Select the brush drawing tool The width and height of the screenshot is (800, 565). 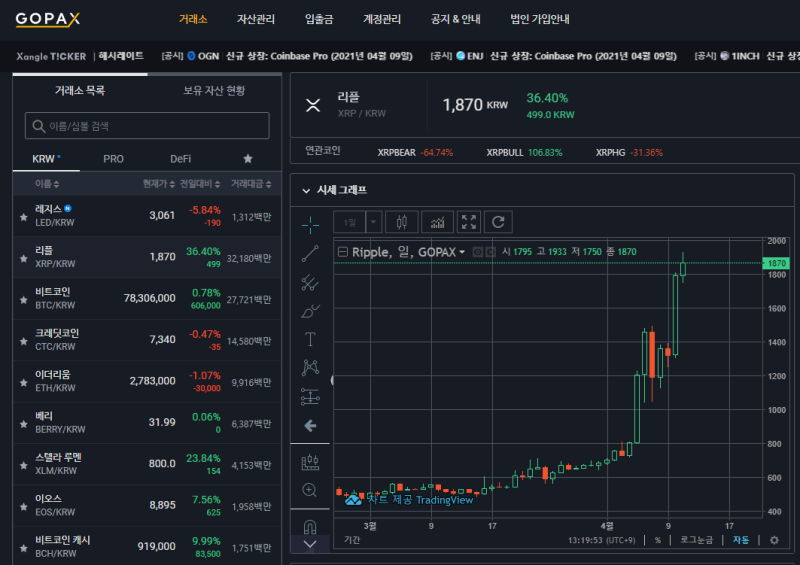point(310,311)
